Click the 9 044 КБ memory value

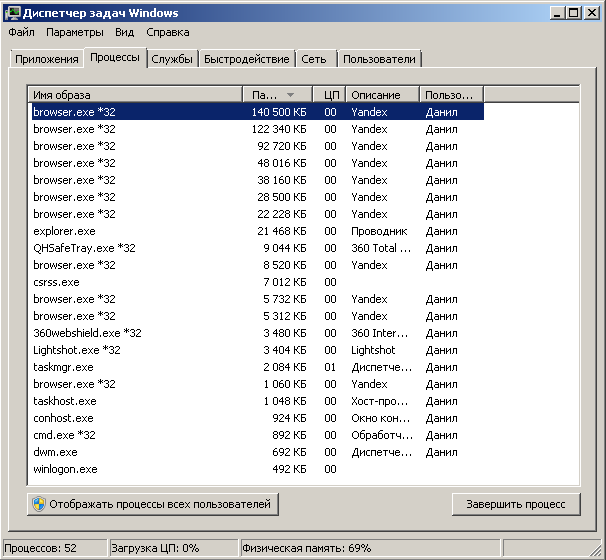pos(285,248)
